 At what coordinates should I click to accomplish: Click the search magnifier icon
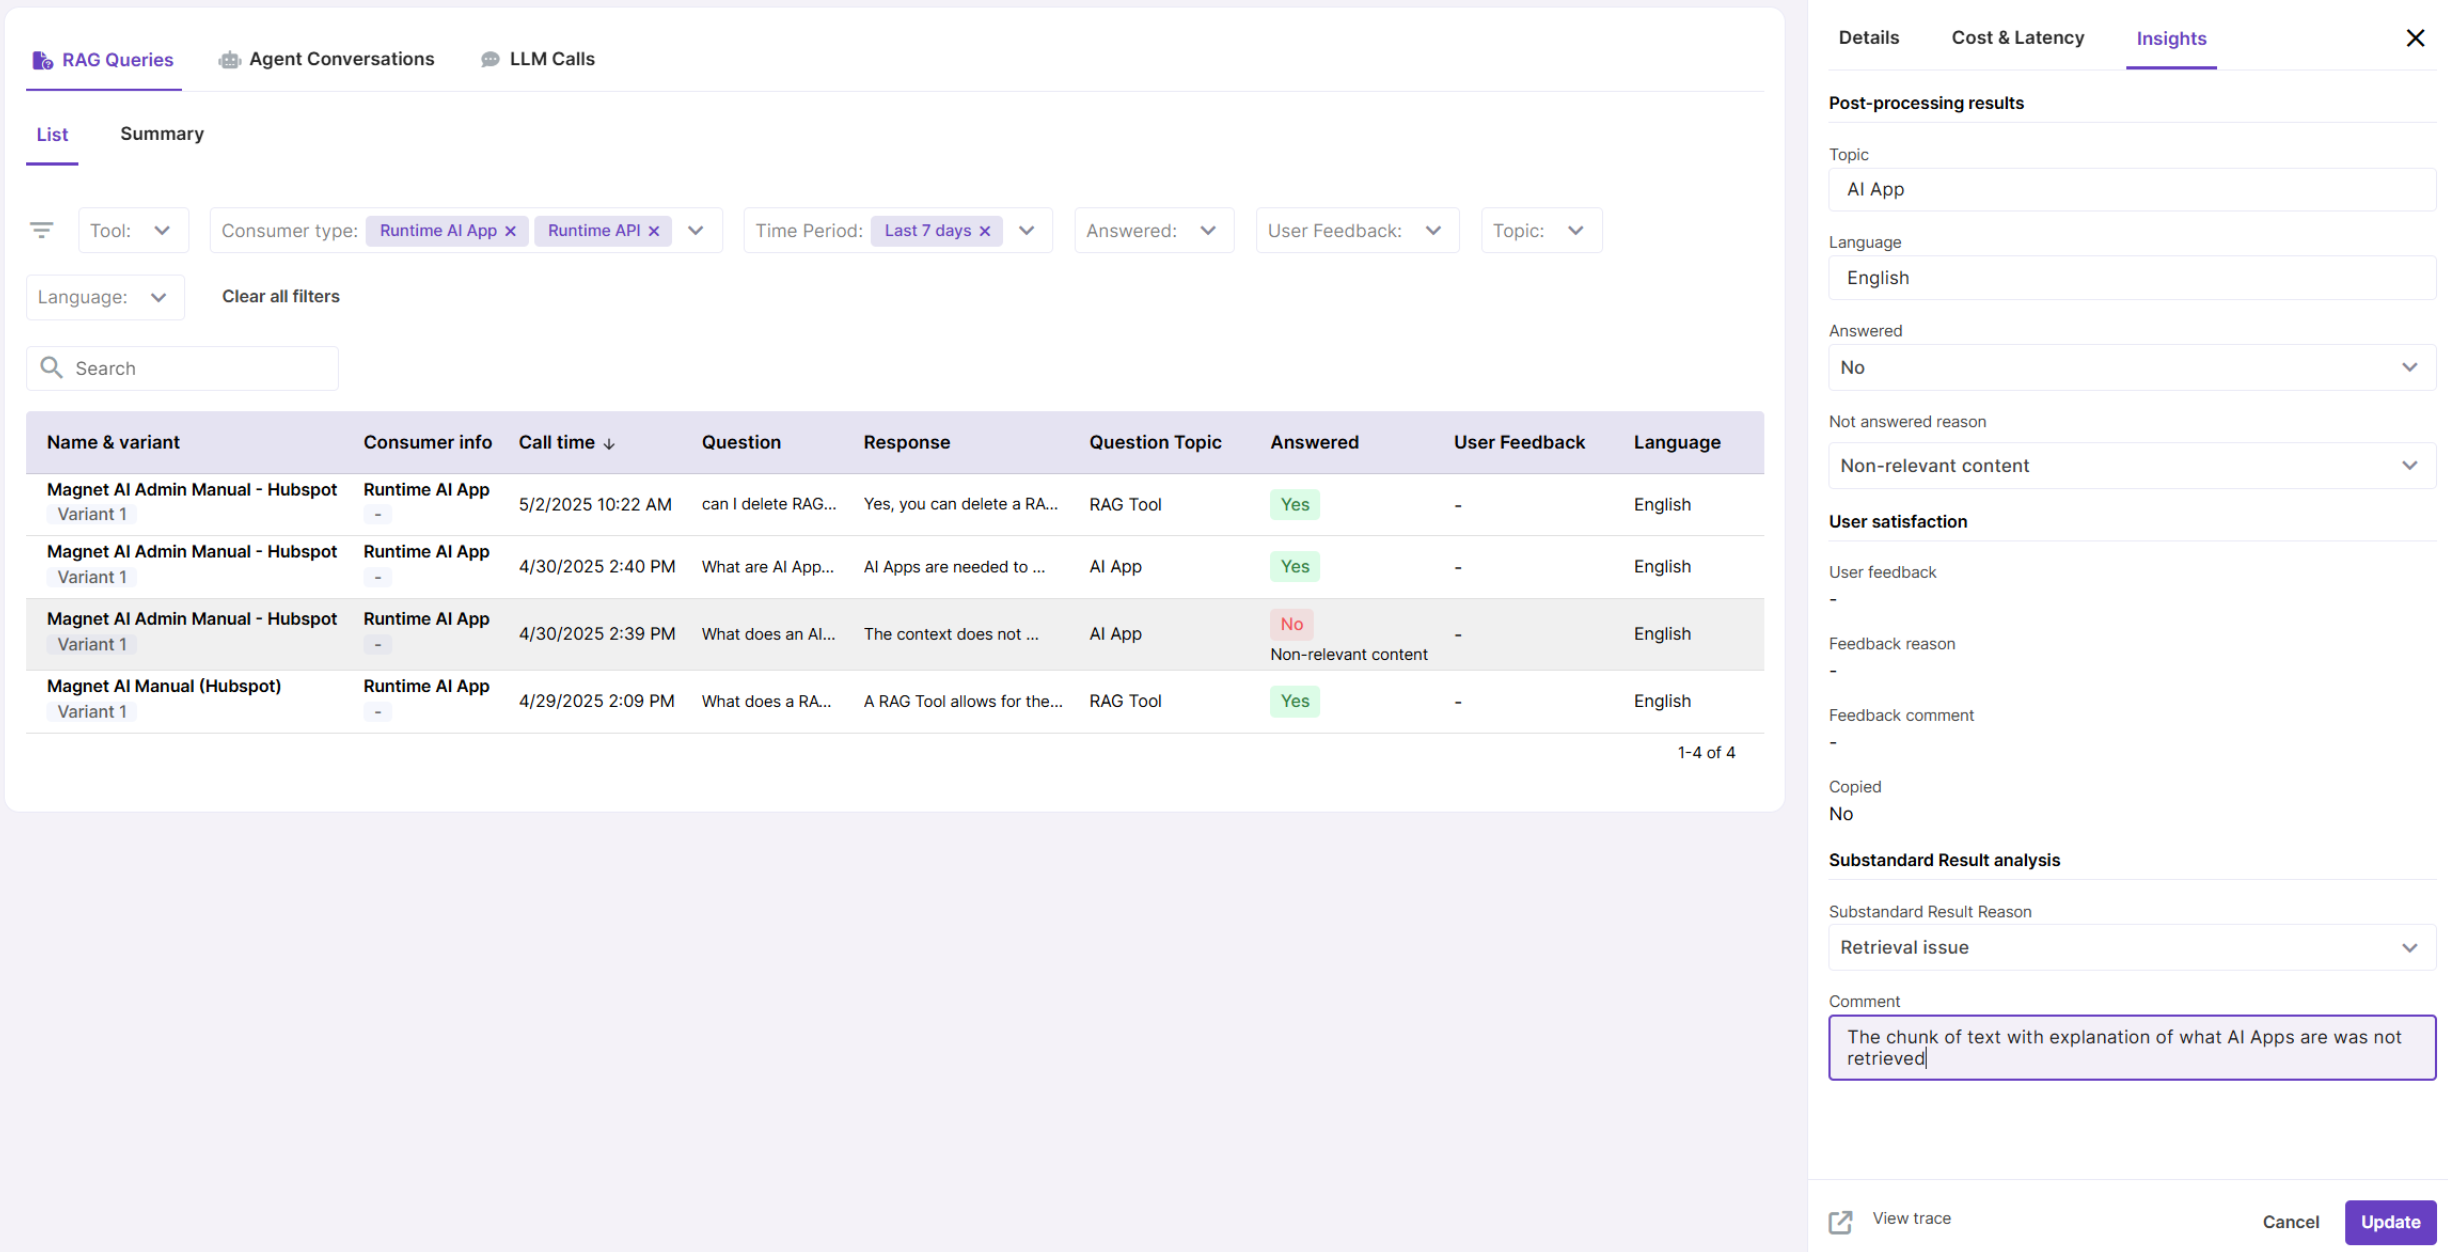51,368
